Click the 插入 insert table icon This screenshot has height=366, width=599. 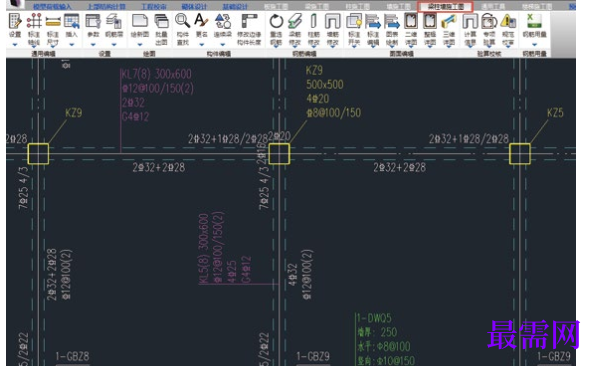coord(71,21)
